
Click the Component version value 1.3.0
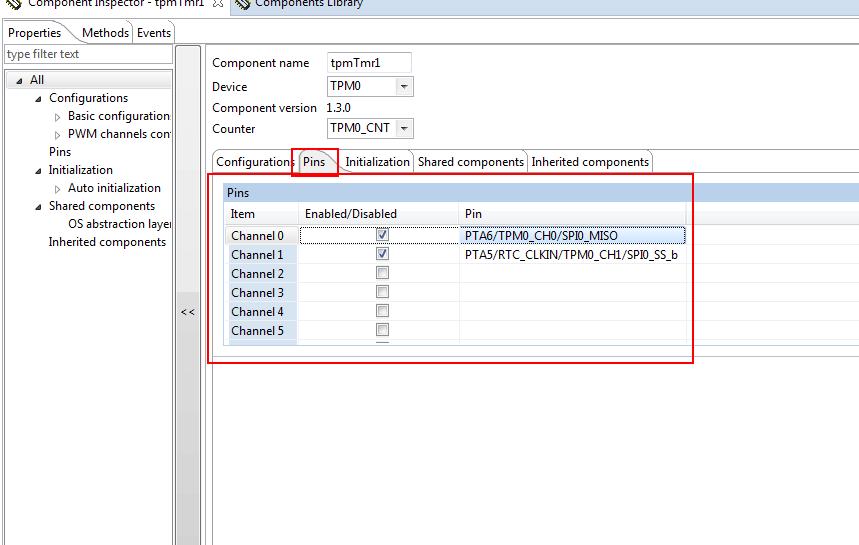(339, 108)
